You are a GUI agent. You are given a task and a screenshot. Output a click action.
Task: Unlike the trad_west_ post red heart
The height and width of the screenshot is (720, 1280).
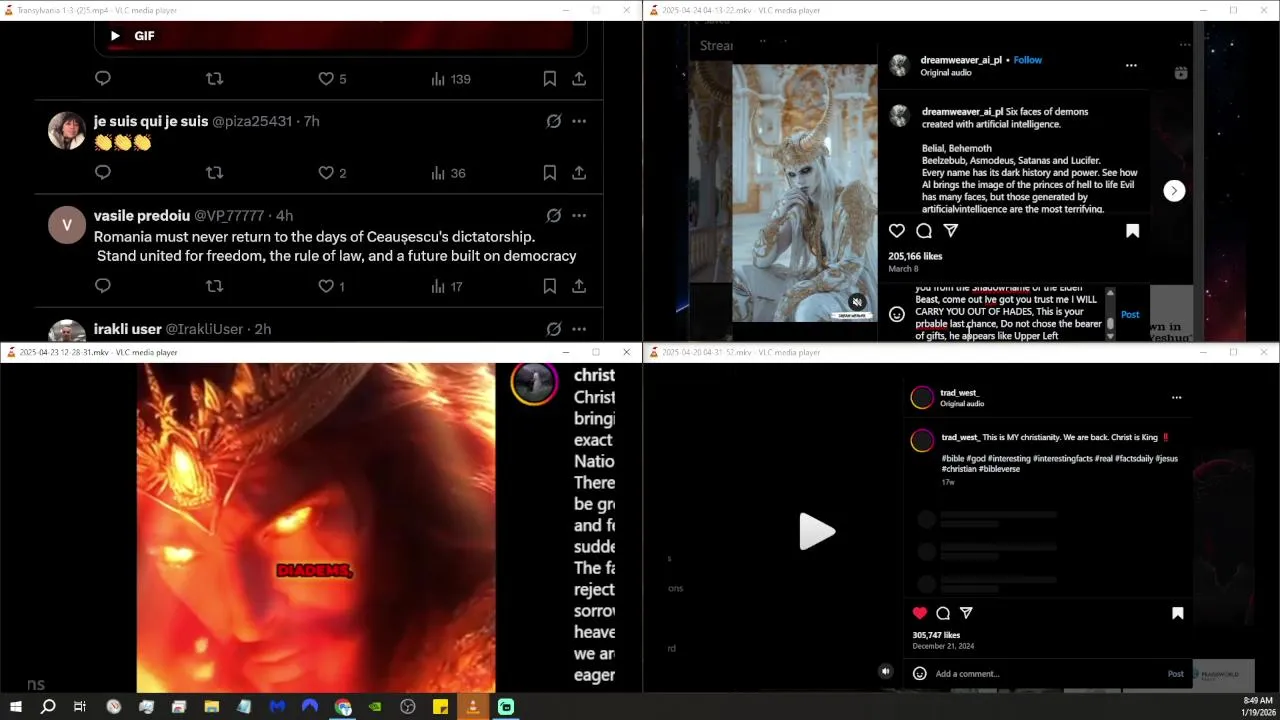tap(920, 613)
